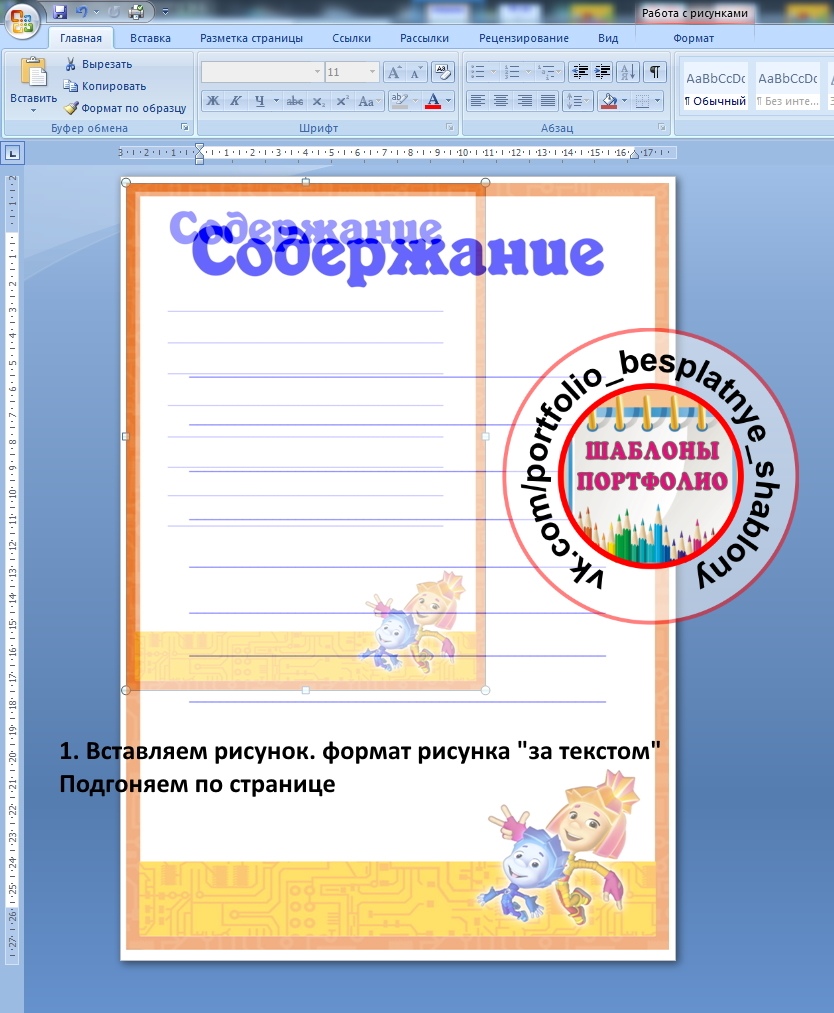
Task: Click the vertical ruler
Action: tap(12, 569)
